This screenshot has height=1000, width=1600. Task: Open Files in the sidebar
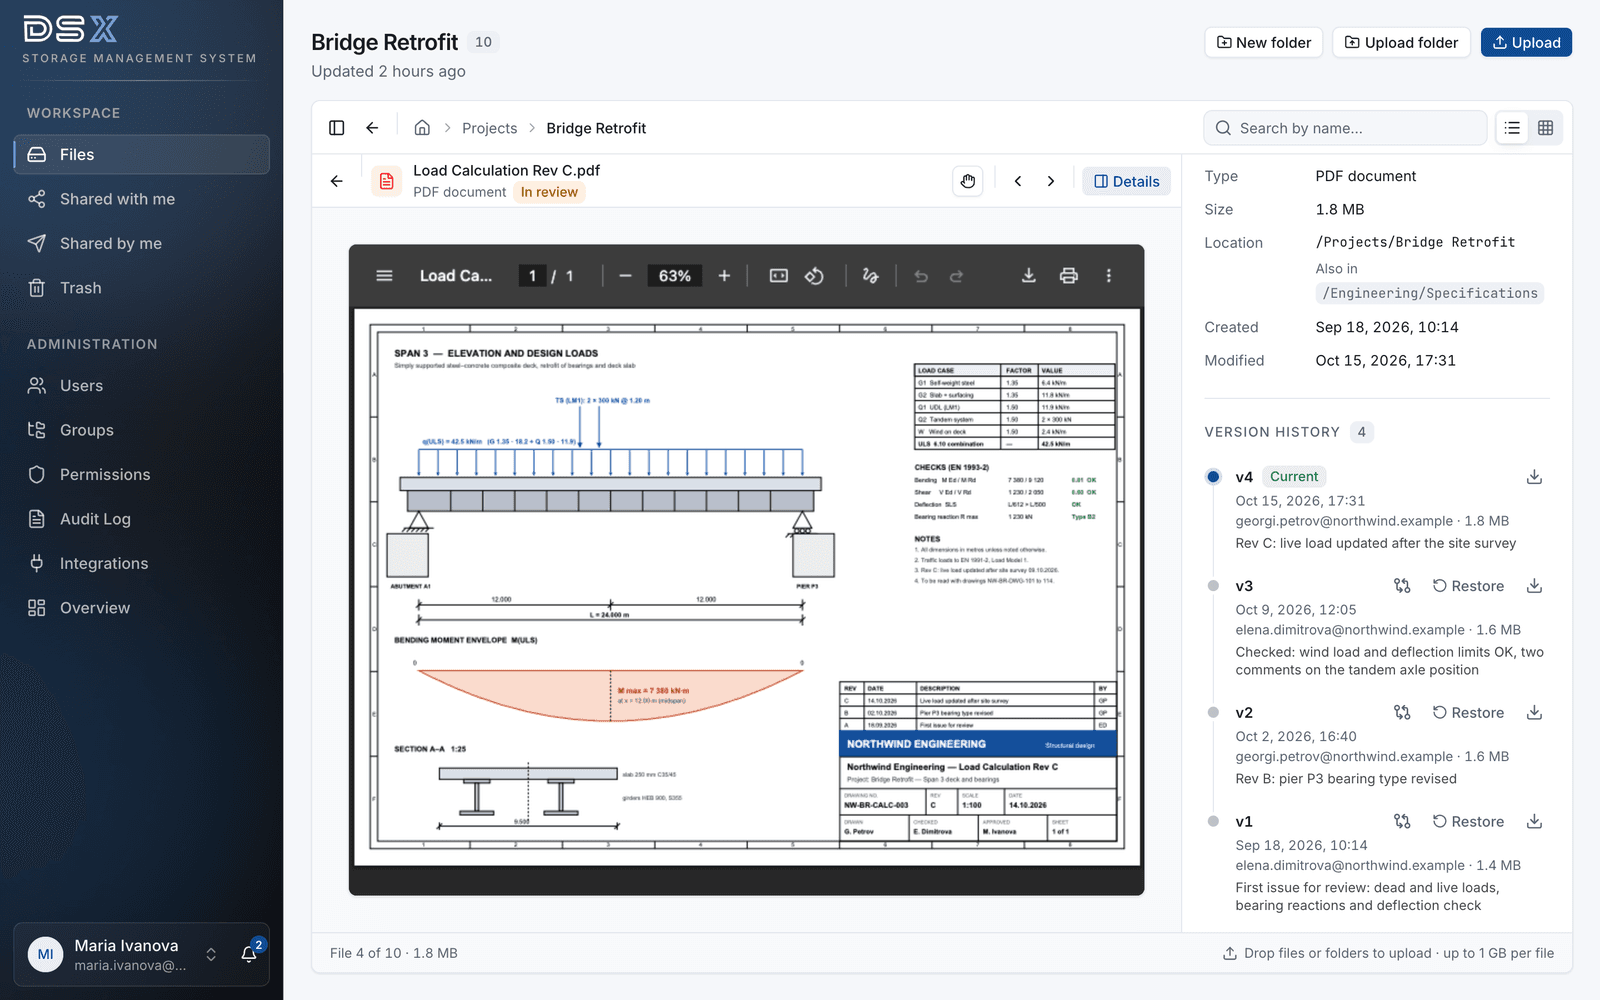(142, 155)
